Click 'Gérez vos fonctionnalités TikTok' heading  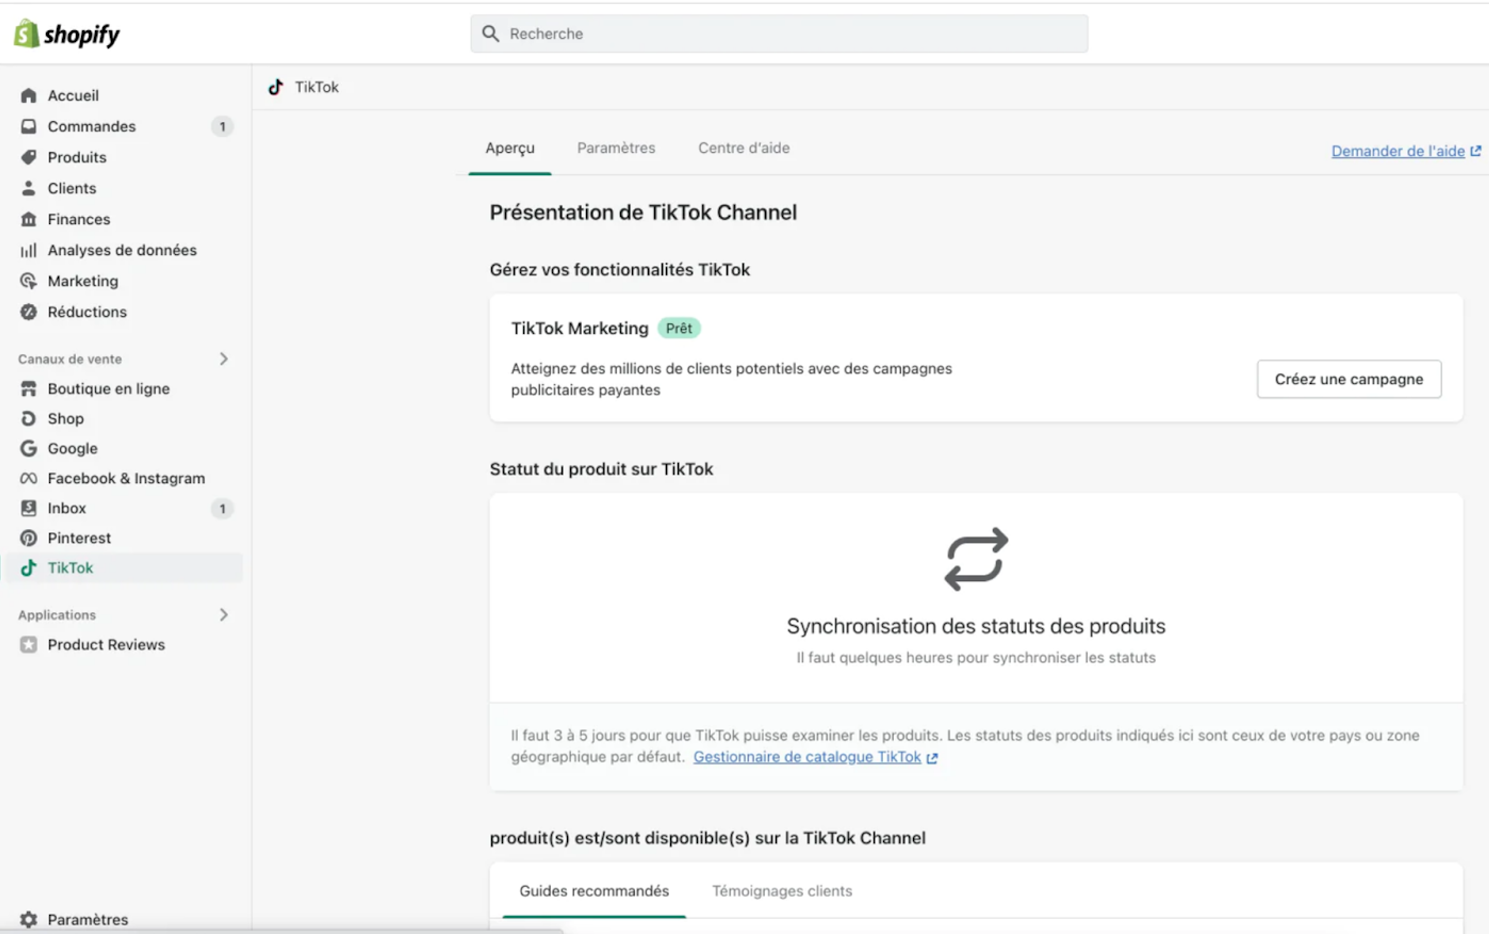[620, 270]
